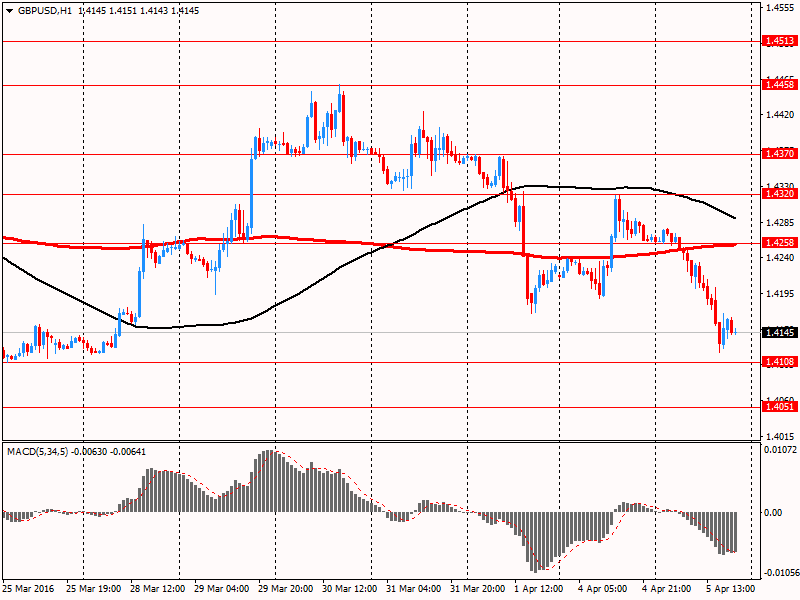
Task: Click the 1.4195 price scale value
Action: [x=781, y=294]
